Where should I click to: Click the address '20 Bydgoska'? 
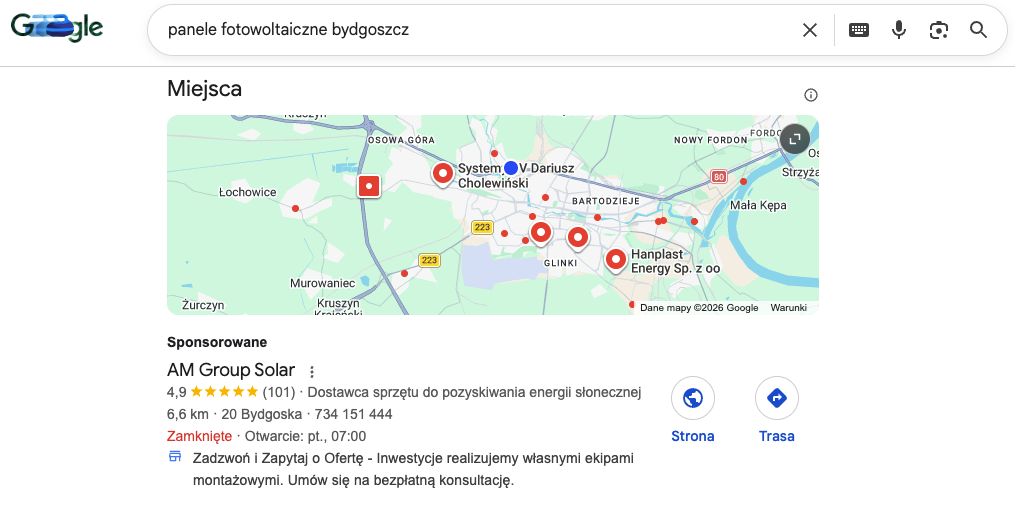pyautogui.click(x=262, y=414)
